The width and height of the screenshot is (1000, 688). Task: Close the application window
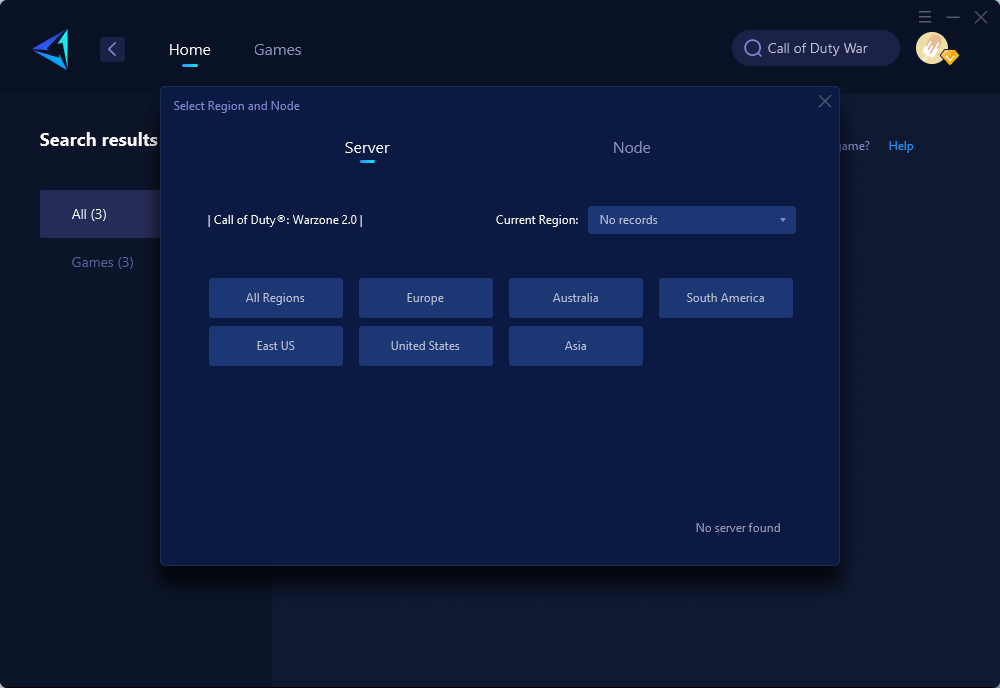[981, 17]
